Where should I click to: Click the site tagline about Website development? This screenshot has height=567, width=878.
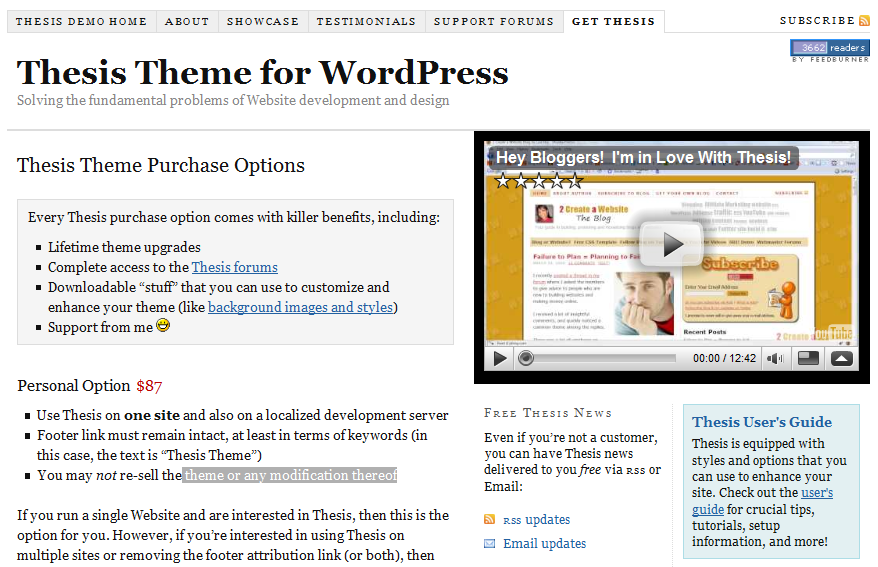point(233,100)
